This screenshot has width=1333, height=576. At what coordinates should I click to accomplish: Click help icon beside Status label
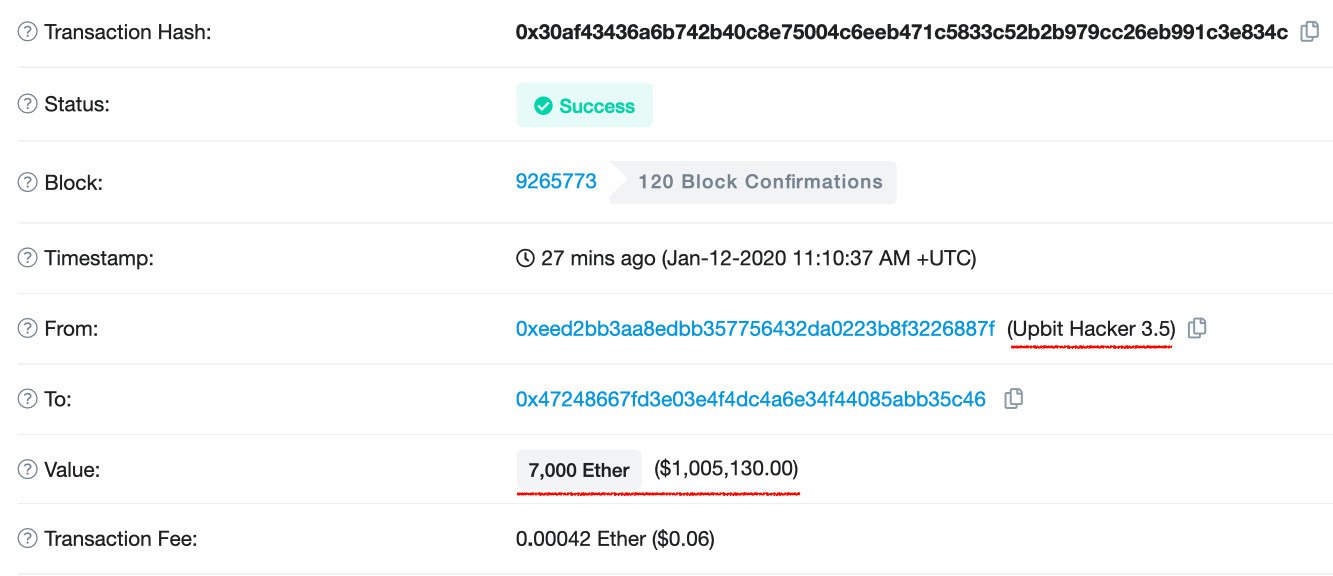click(27, 104)
